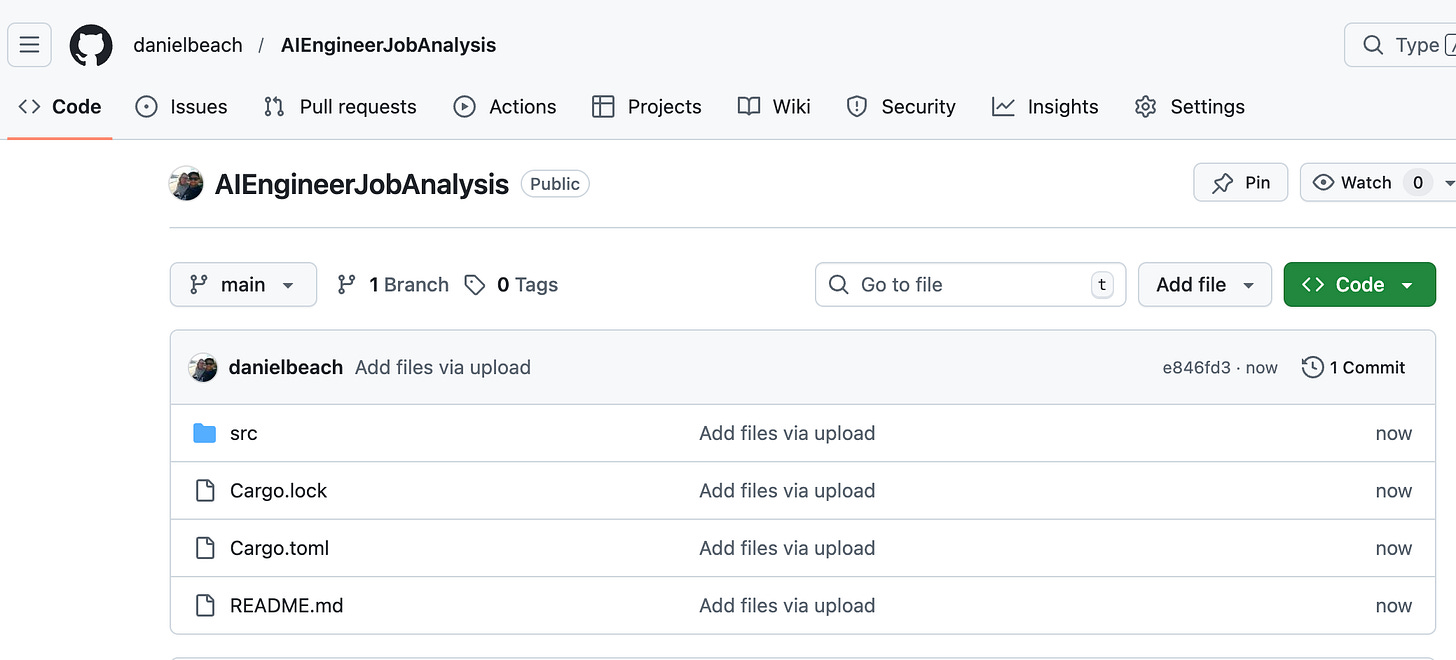Open the Insights tab
Viewport: 1456px width, 660px height.
click(1045, 107)
